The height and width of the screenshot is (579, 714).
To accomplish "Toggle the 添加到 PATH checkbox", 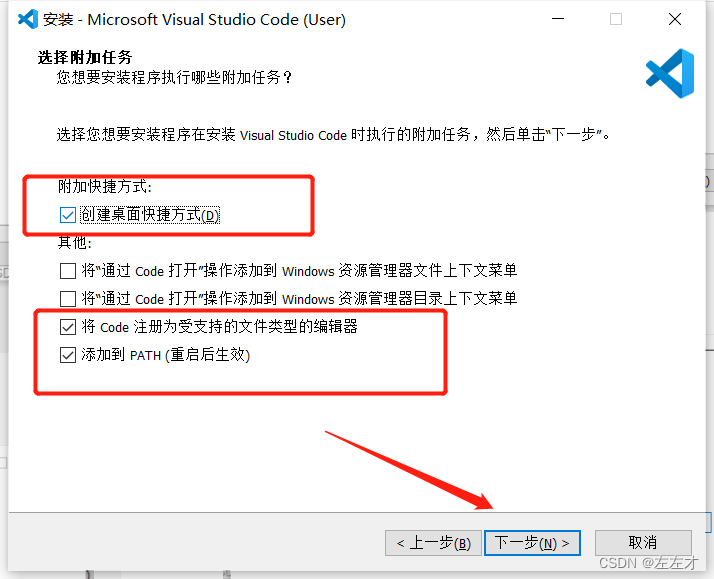I will (68, 355).
